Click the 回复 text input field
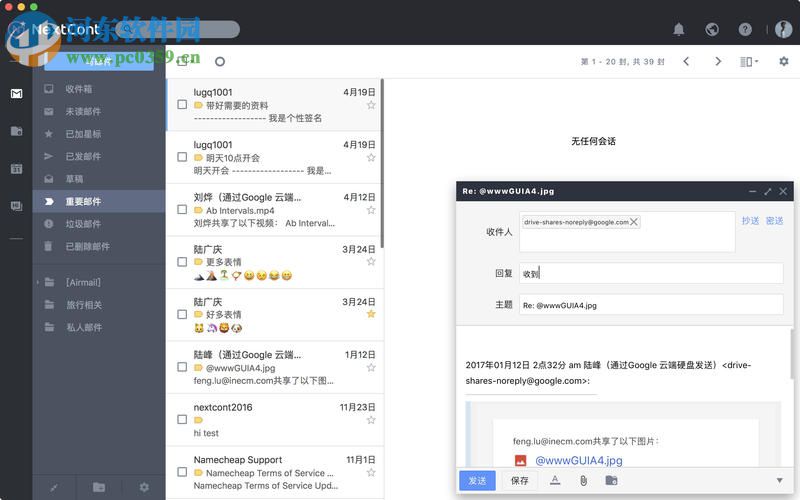 coord(651,273)
